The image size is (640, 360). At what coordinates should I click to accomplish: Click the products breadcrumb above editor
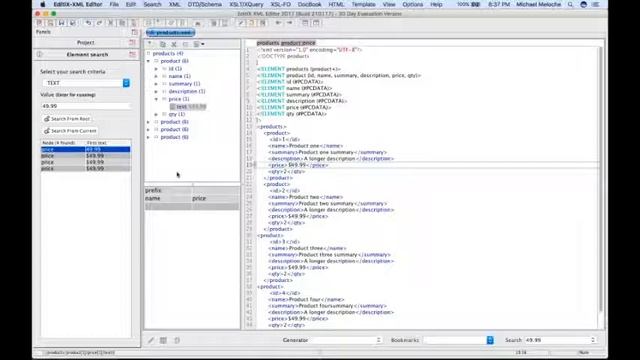(268, 43)
